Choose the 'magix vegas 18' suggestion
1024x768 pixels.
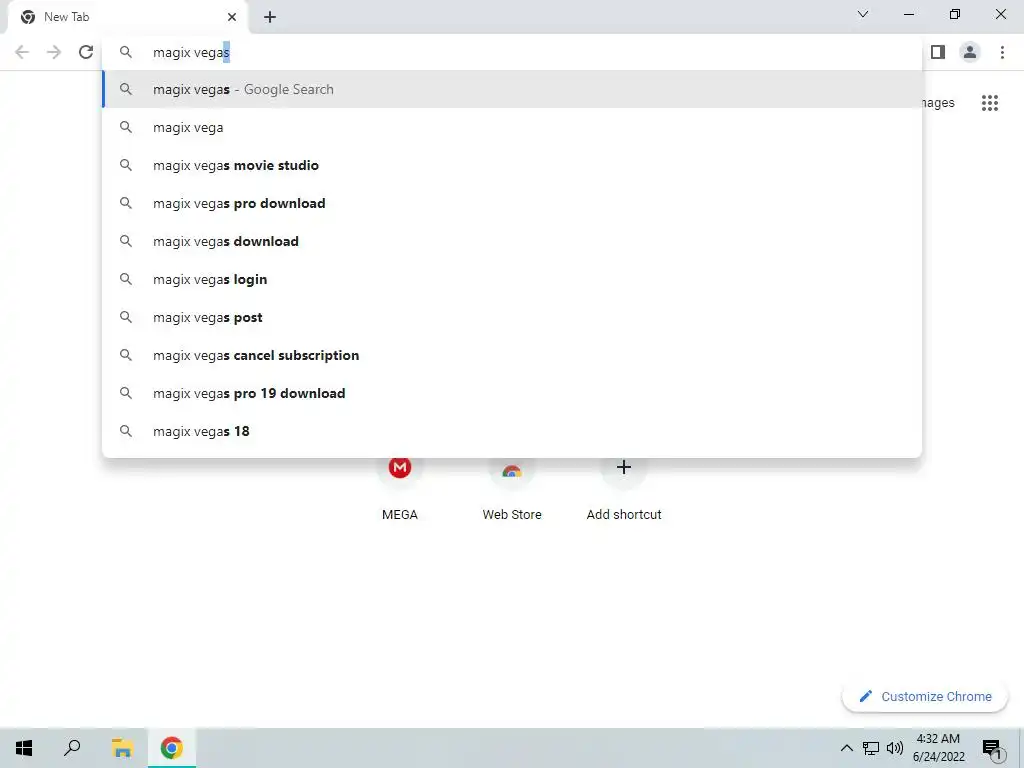[512, 431]
